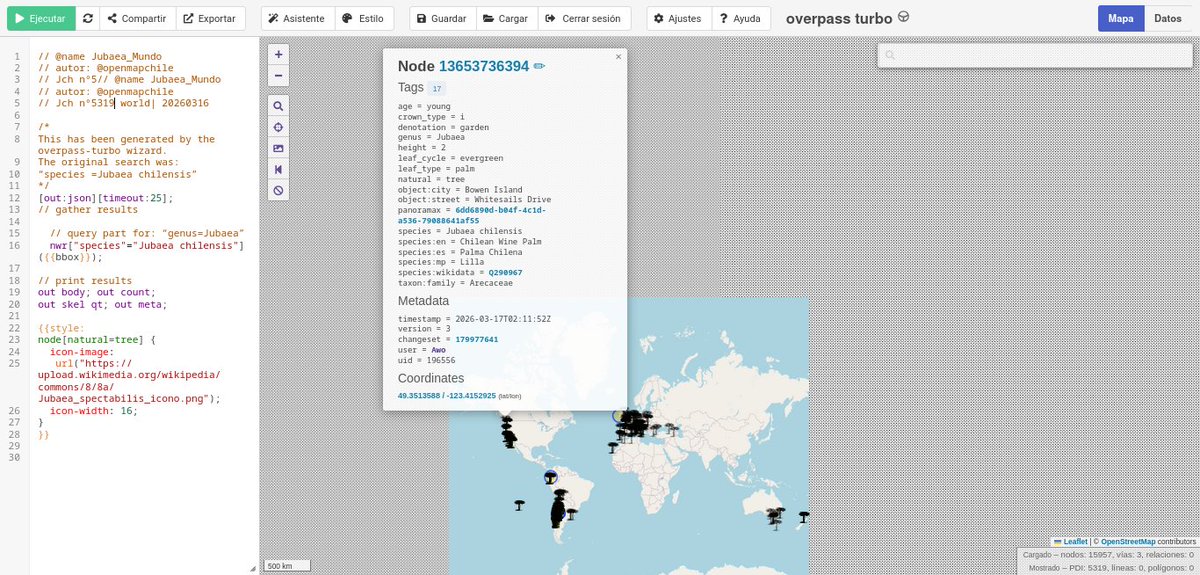Click the map image overlay icon
This screenshot has height=575, width=1200.
[x=278, y=148]
